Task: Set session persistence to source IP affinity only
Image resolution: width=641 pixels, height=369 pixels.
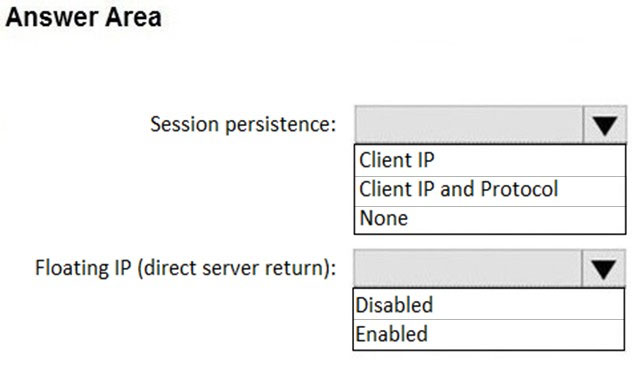Action: pyautogui.click(x=490, y=160)
